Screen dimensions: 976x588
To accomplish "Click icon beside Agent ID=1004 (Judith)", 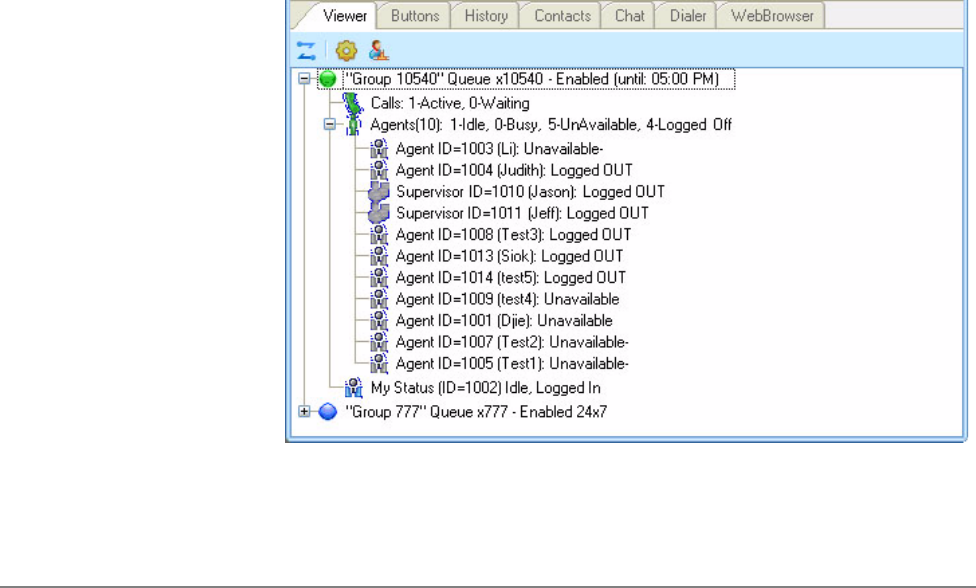I will (x=378, y=170).
